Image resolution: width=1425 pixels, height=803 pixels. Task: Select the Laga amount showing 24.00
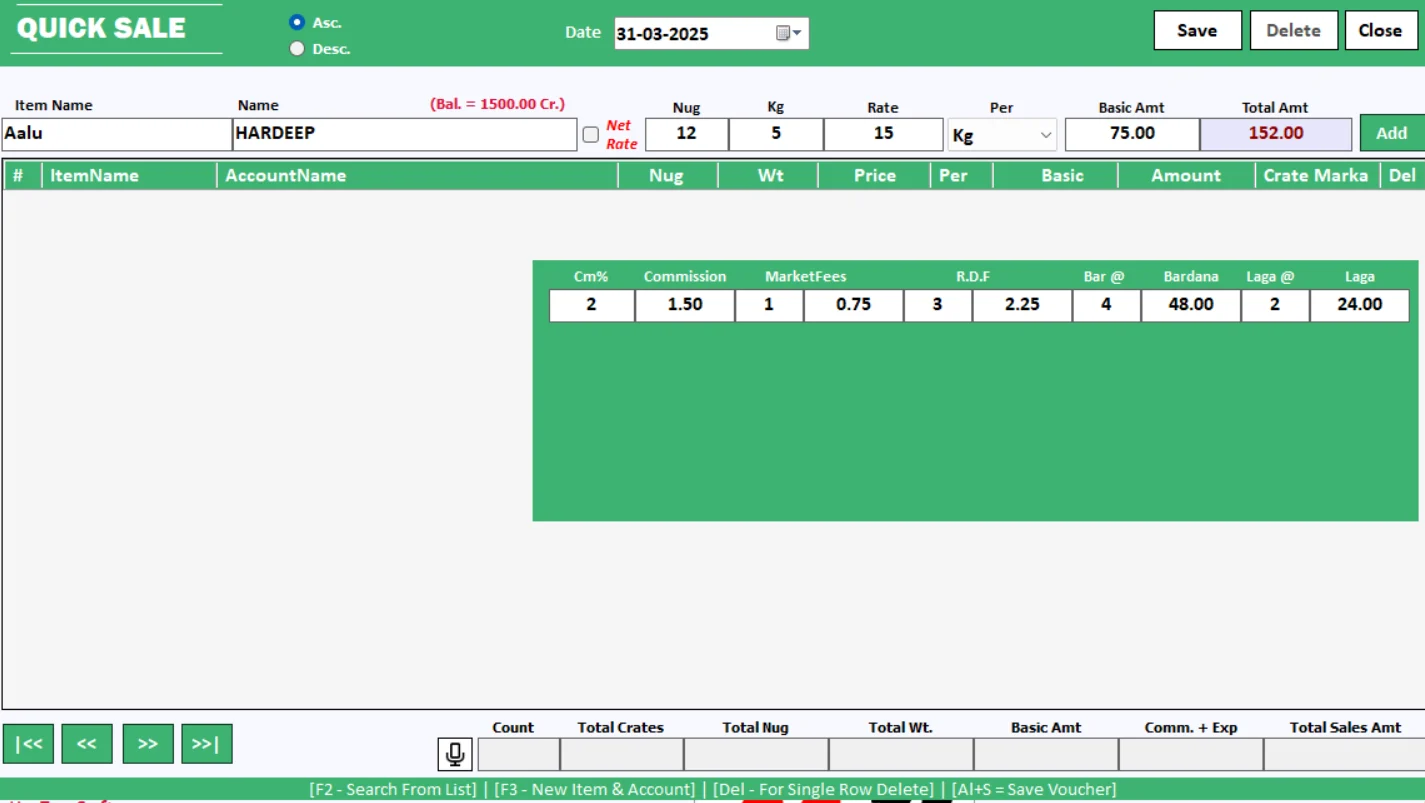click(1359, 305)
